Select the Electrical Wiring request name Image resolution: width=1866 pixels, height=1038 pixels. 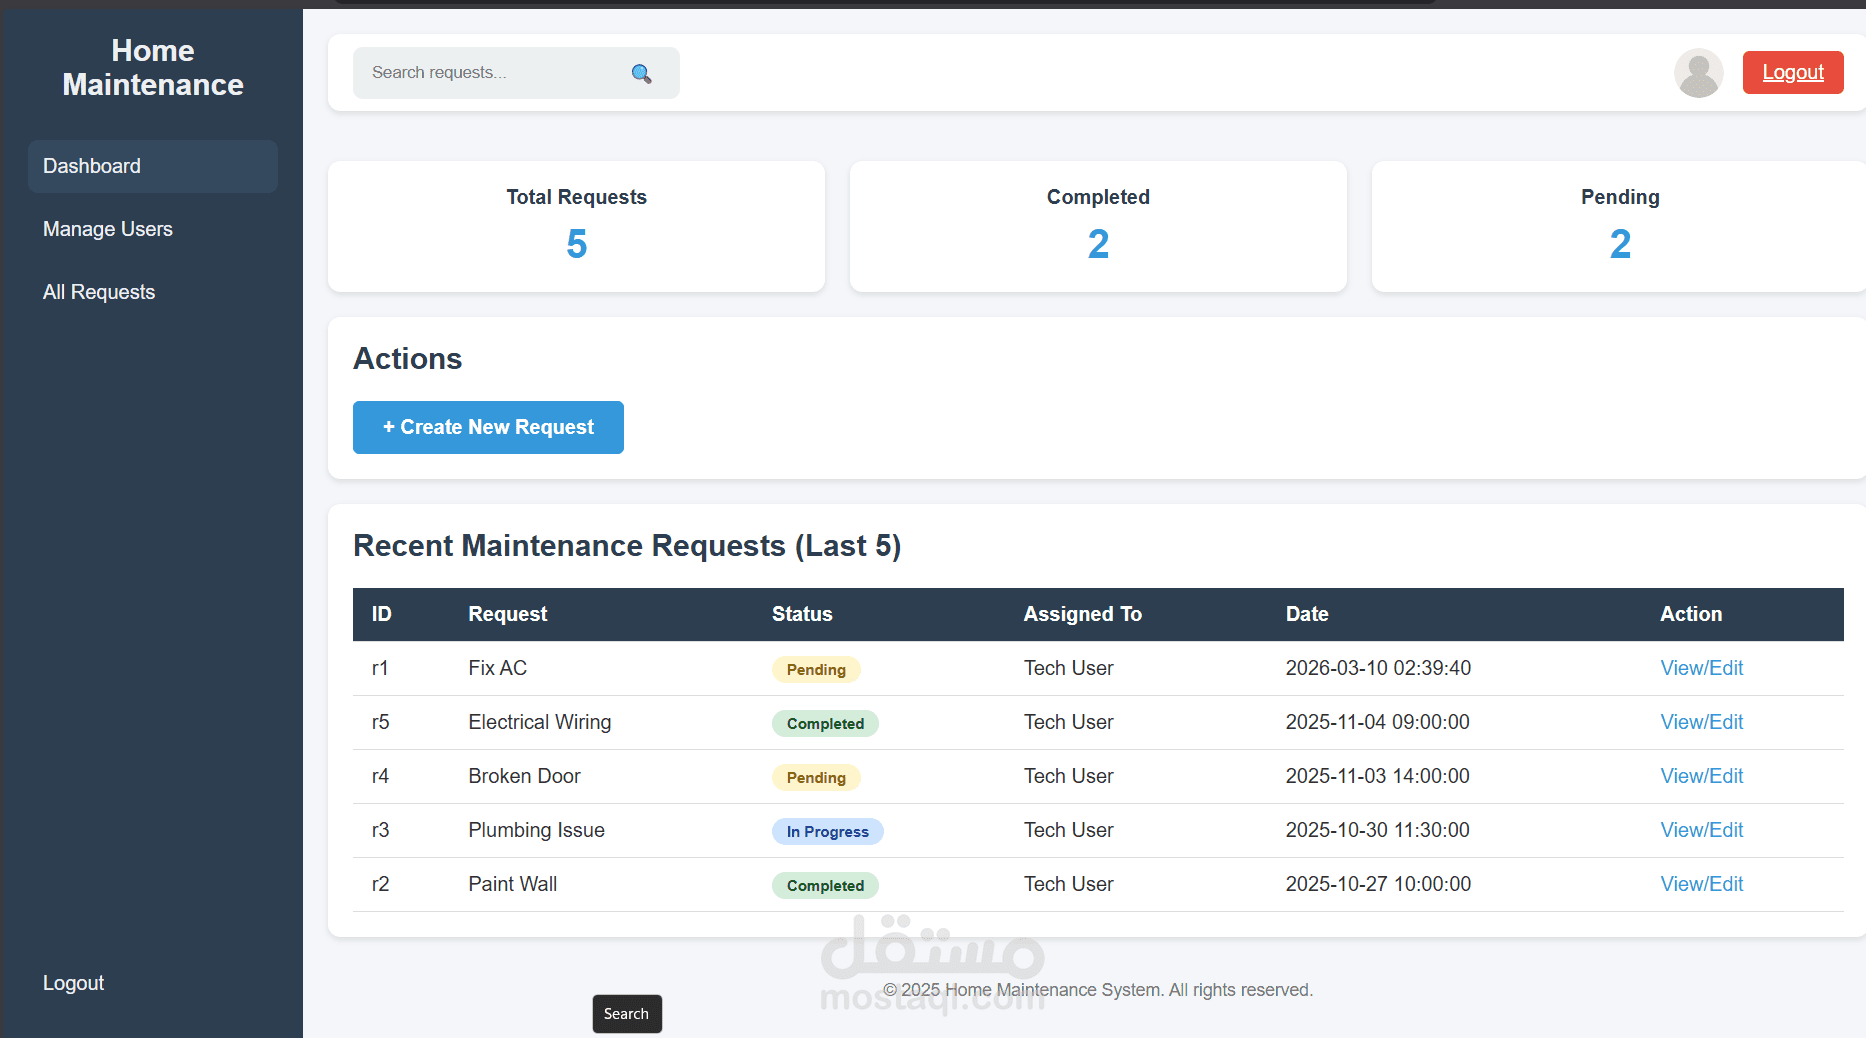point(540,722)
